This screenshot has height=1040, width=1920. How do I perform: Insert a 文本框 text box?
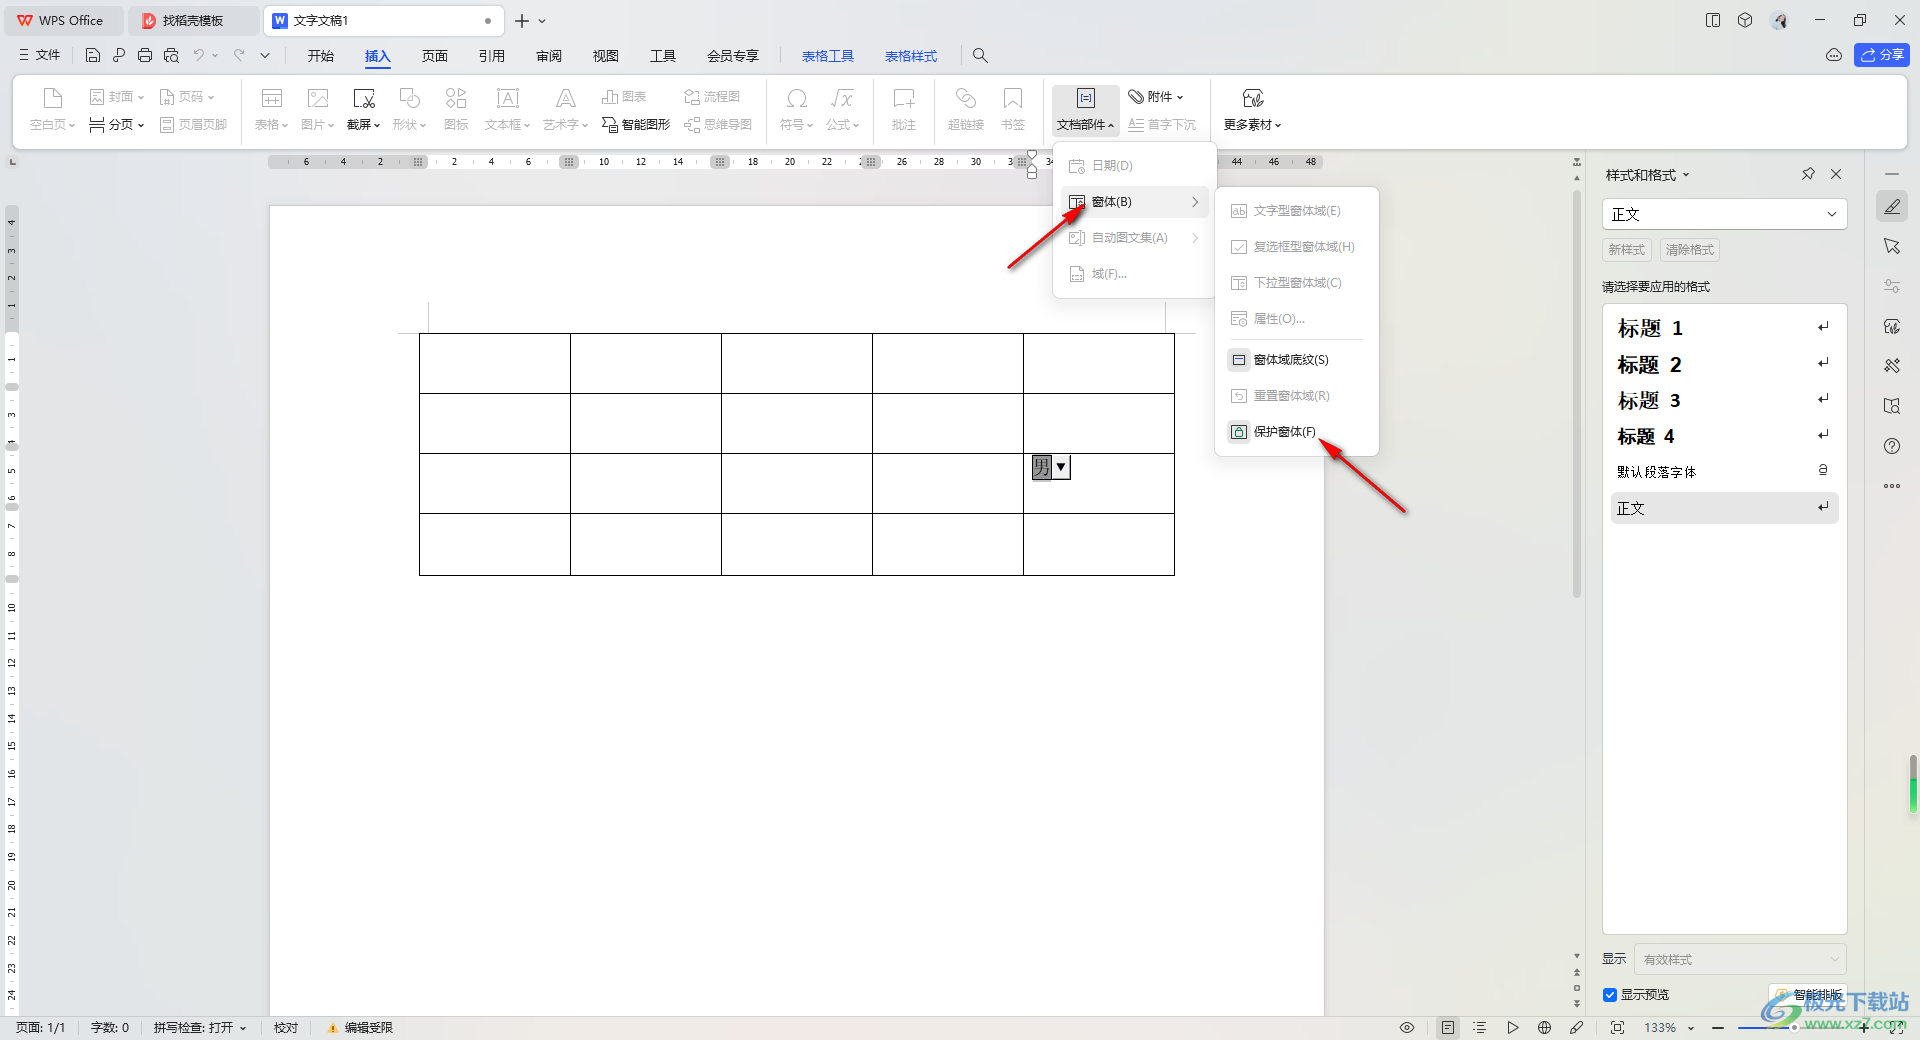coord(508,110)
